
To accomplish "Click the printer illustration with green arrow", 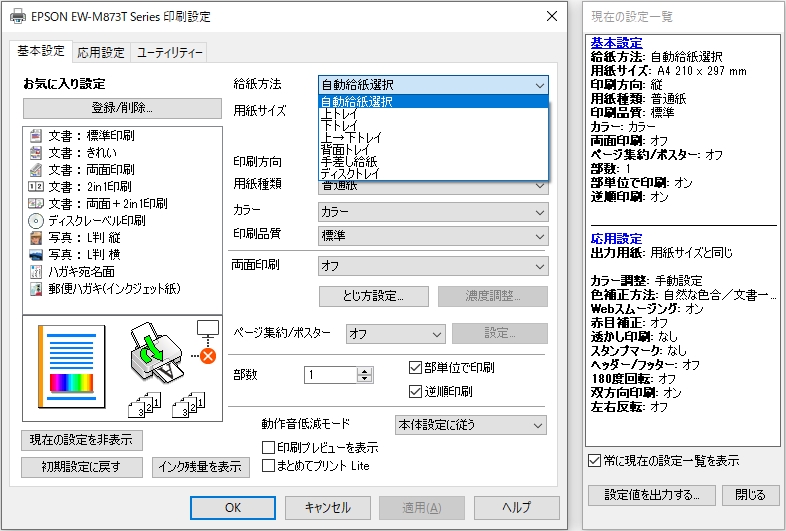I will [x=156, y=352].
